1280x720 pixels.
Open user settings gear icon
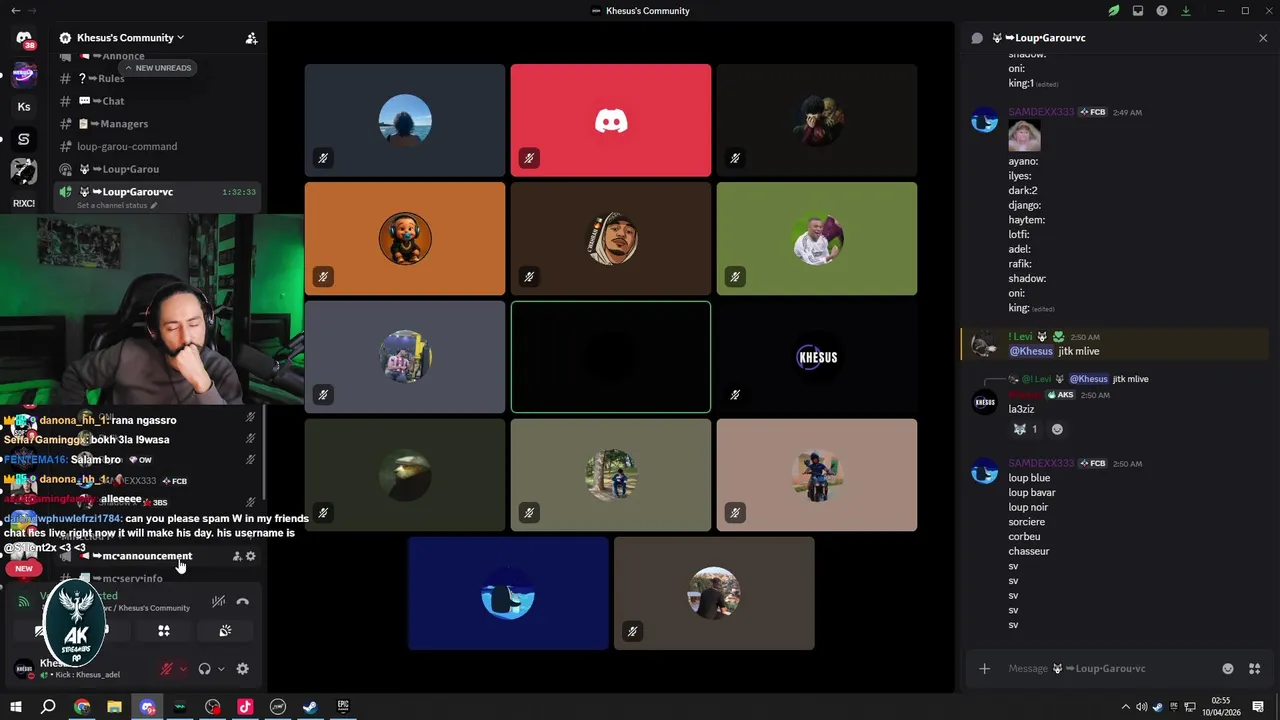click(x=242, y=669)
